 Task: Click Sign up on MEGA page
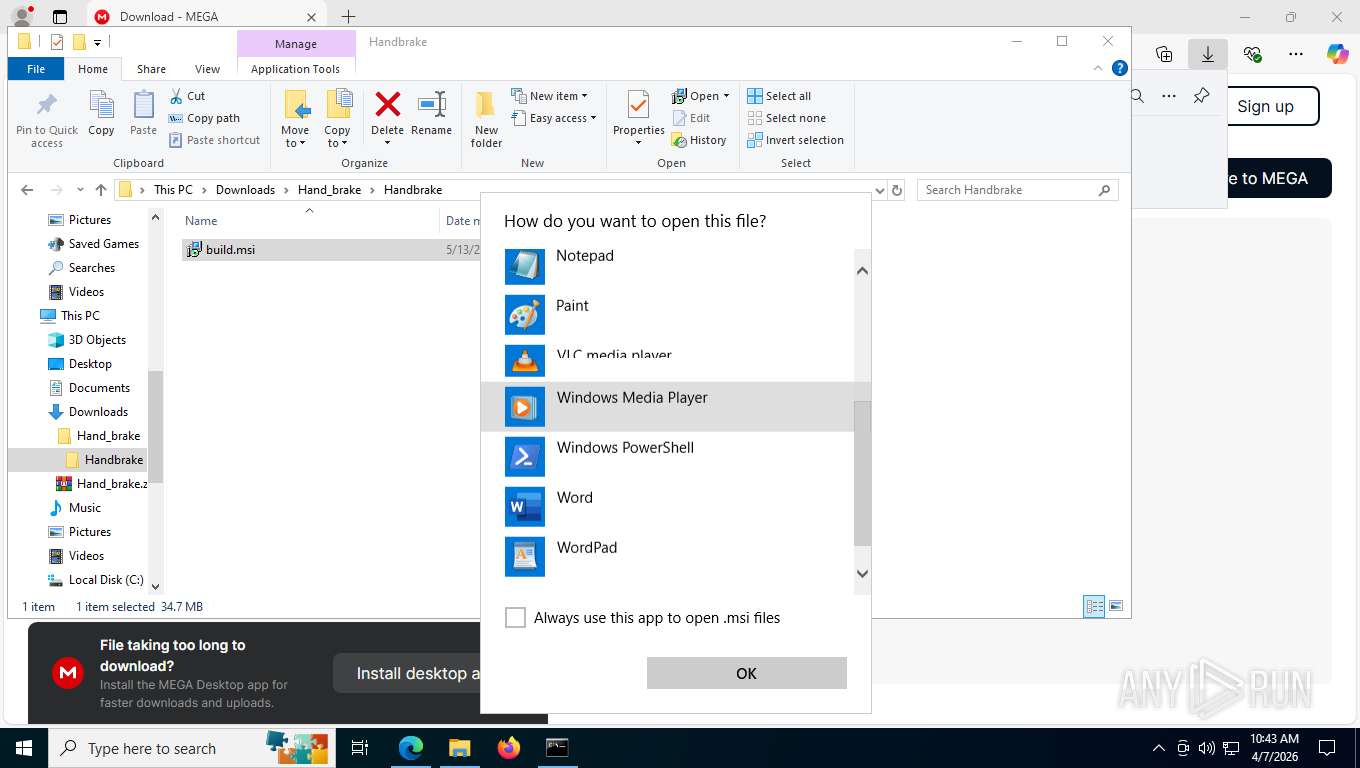[1265, 106]
